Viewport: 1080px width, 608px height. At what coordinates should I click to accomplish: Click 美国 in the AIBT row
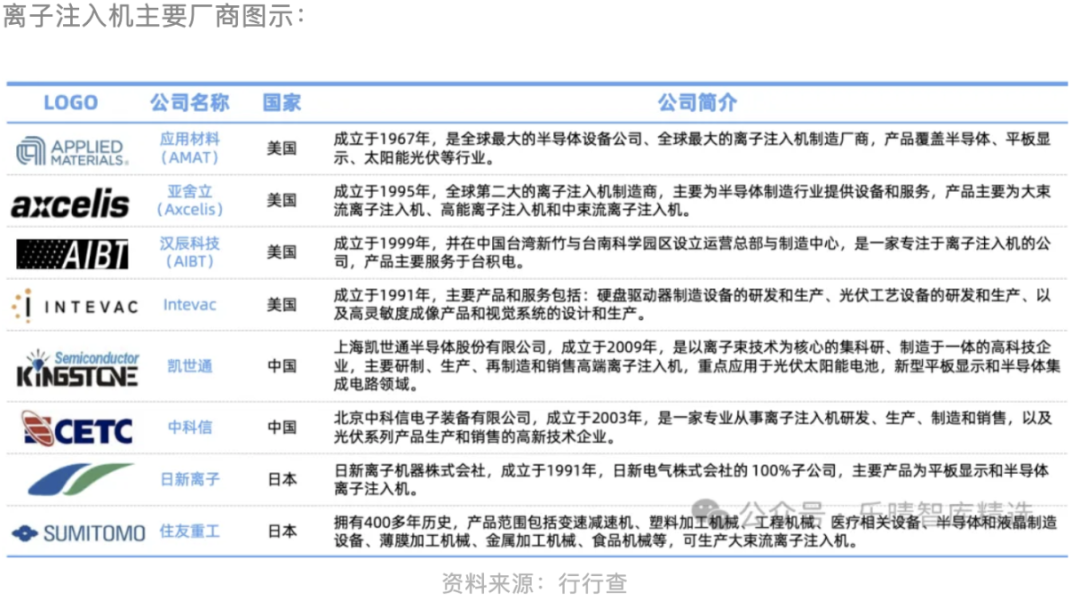(x=282, y=252)
